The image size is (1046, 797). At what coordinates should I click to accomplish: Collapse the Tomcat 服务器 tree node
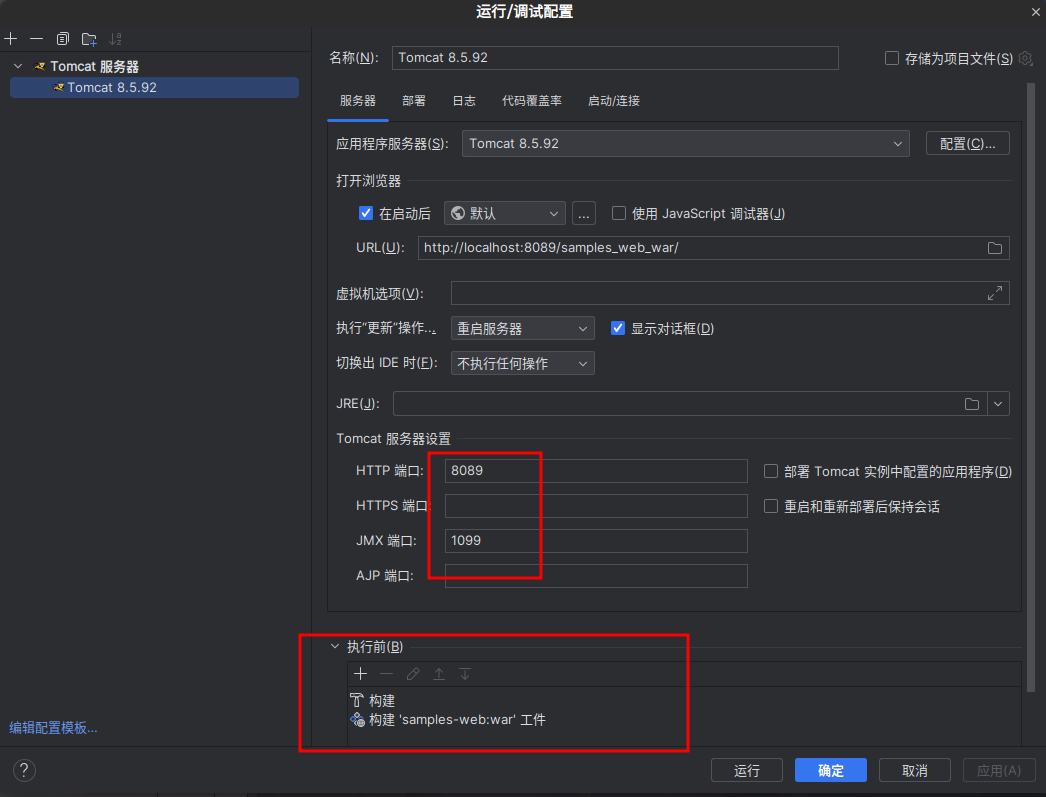(x=19, y=66)
